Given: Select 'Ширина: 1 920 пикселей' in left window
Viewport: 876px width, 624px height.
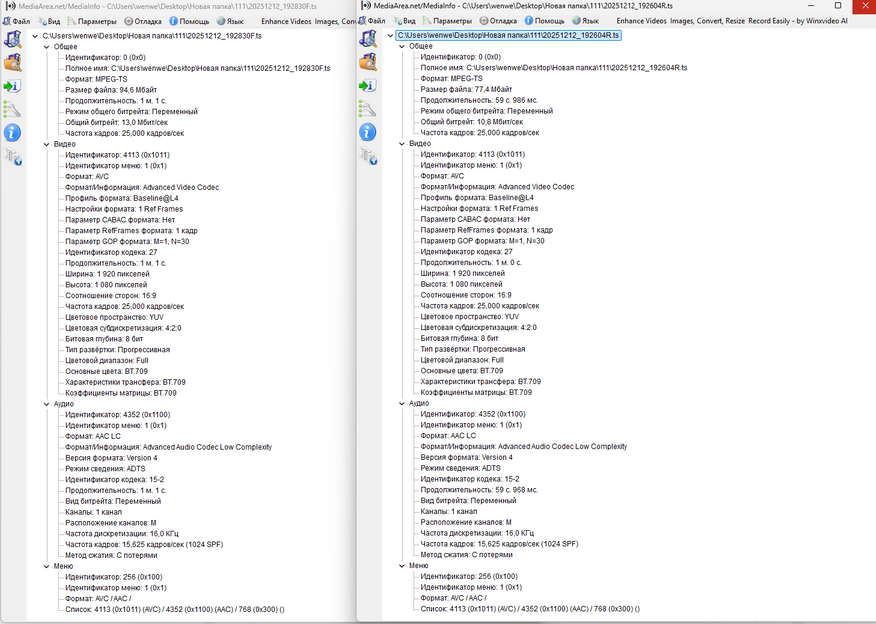Looking at the screenshot, I should (107, 274).
